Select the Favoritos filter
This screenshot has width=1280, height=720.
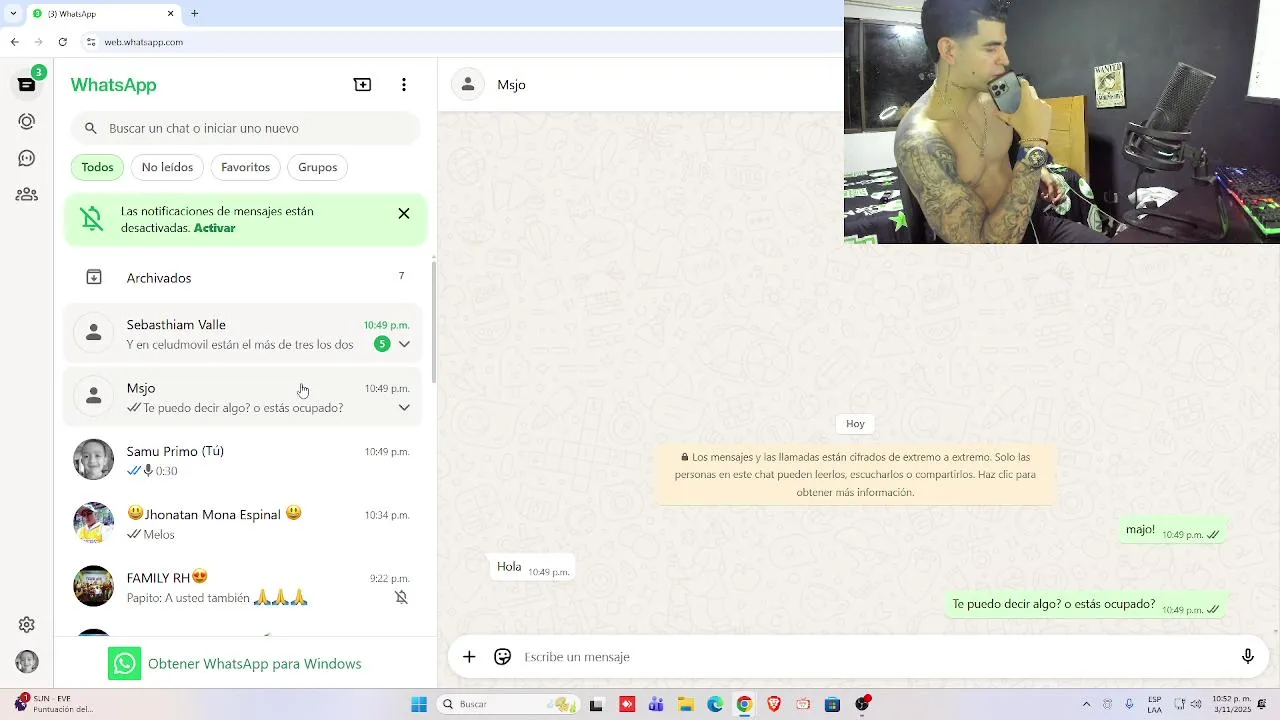click(245, 167)
